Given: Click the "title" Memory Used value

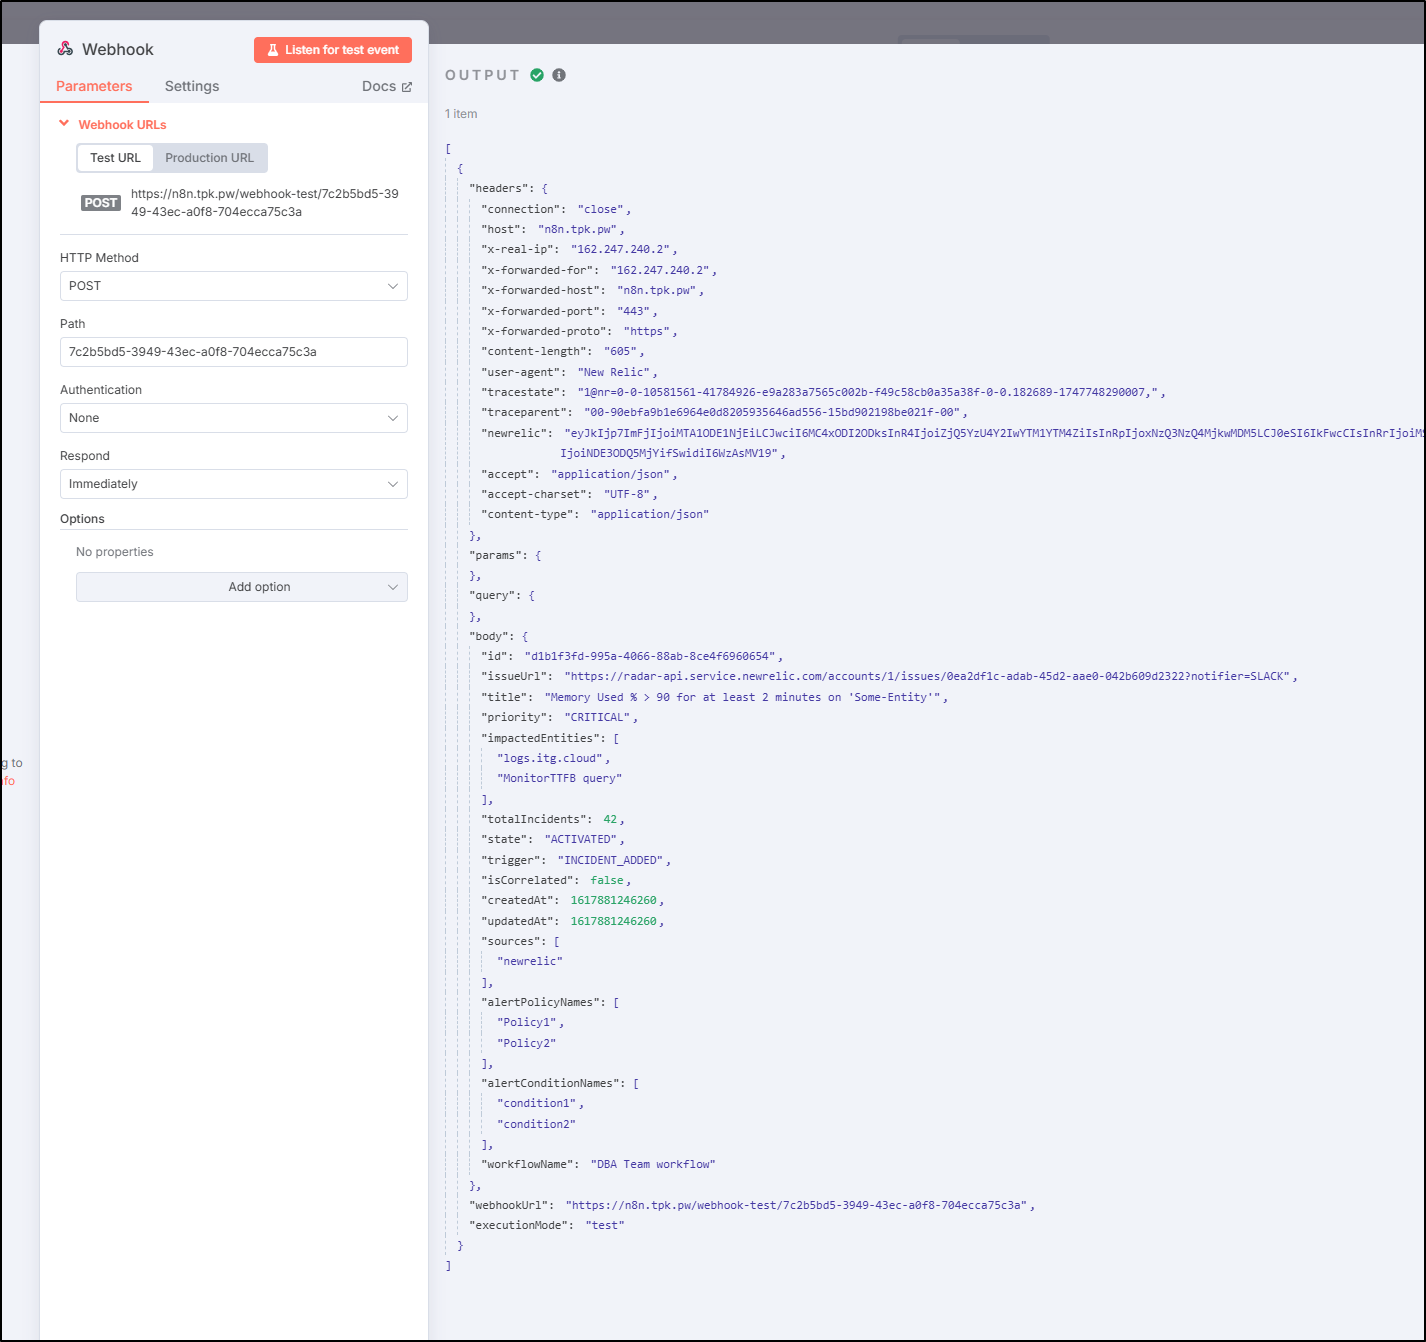Looking at the screenshot, I should point(742,697).
